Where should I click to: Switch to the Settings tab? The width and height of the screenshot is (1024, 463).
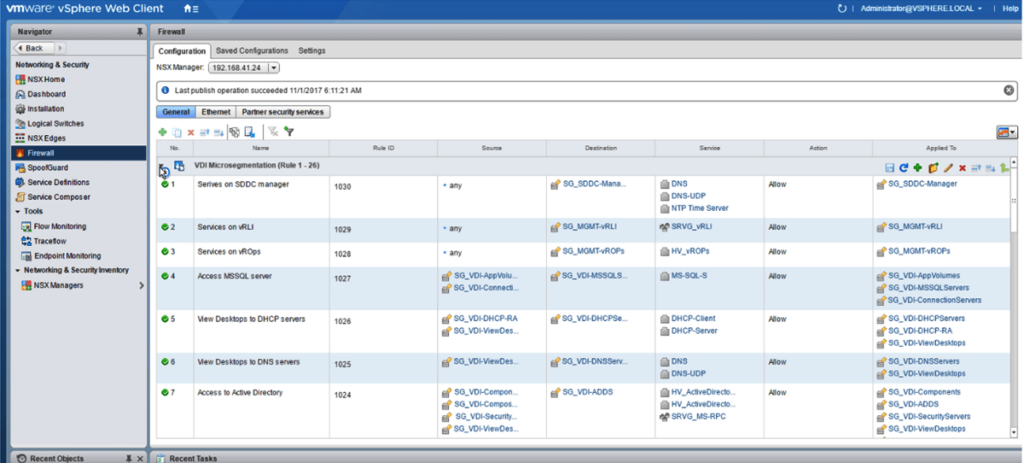point(312,51)
